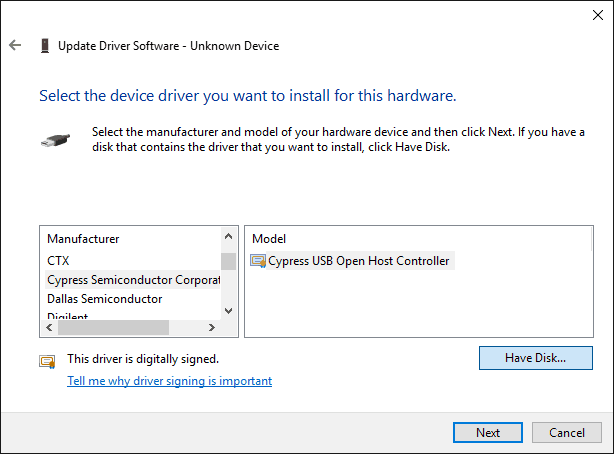This screenshot has height=454, width=614.
Task: Open the Have Disk... dialog
Action: click(x=536, y=358)
